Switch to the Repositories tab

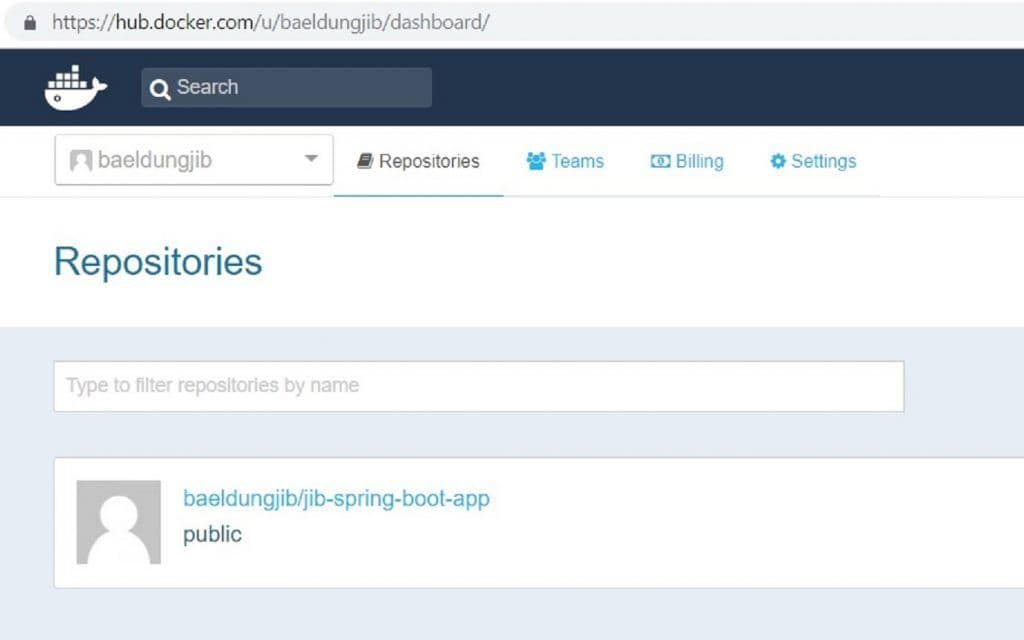click(x=429, y=161)
